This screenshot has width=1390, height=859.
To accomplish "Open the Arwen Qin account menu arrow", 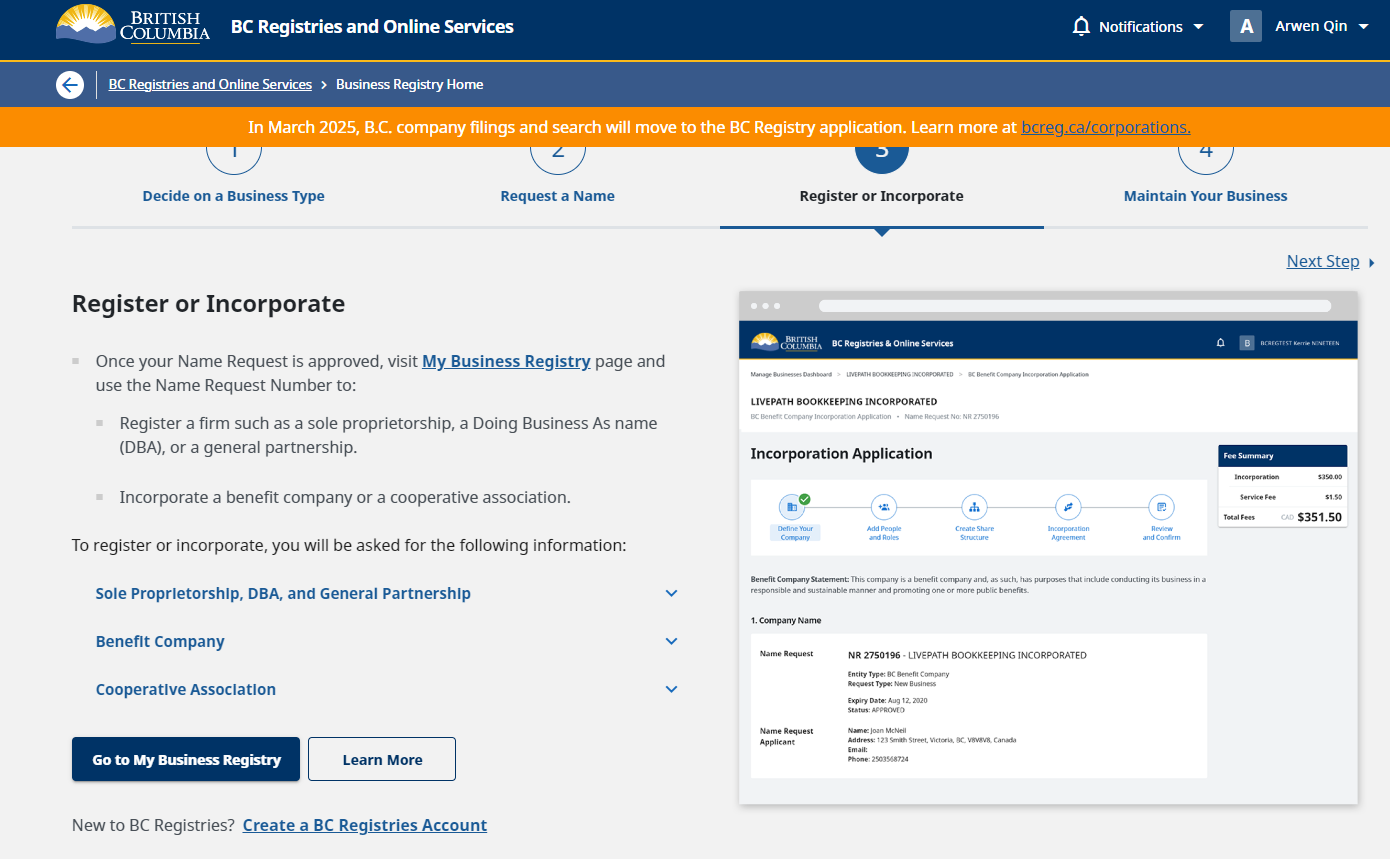I will click(x=1363, y=27).
